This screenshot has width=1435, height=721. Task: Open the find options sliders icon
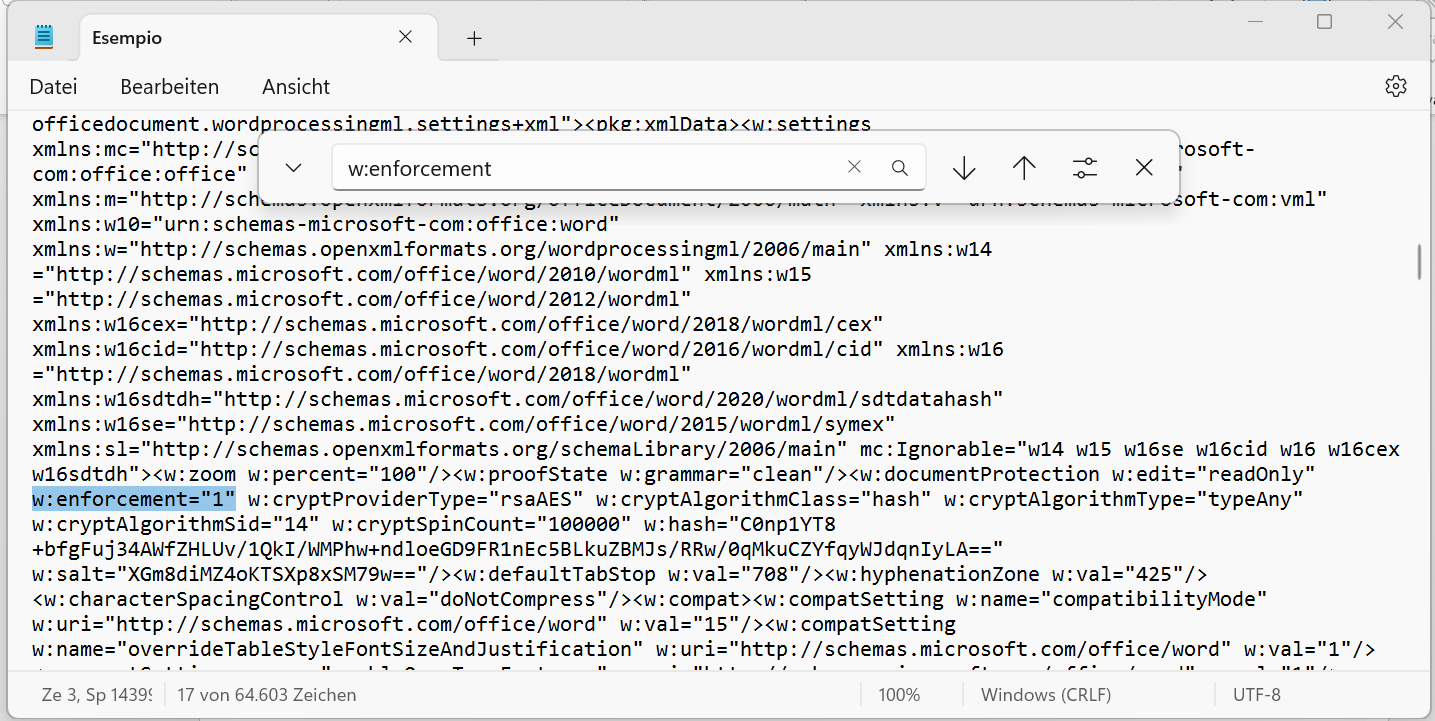tap(1085, 168)
